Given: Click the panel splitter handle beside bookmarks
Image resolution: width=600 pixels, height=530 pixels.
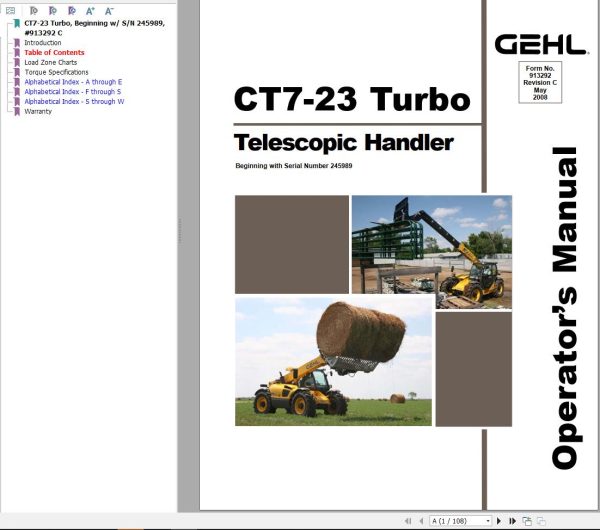Looking at the screenshot, I should 179,231.
